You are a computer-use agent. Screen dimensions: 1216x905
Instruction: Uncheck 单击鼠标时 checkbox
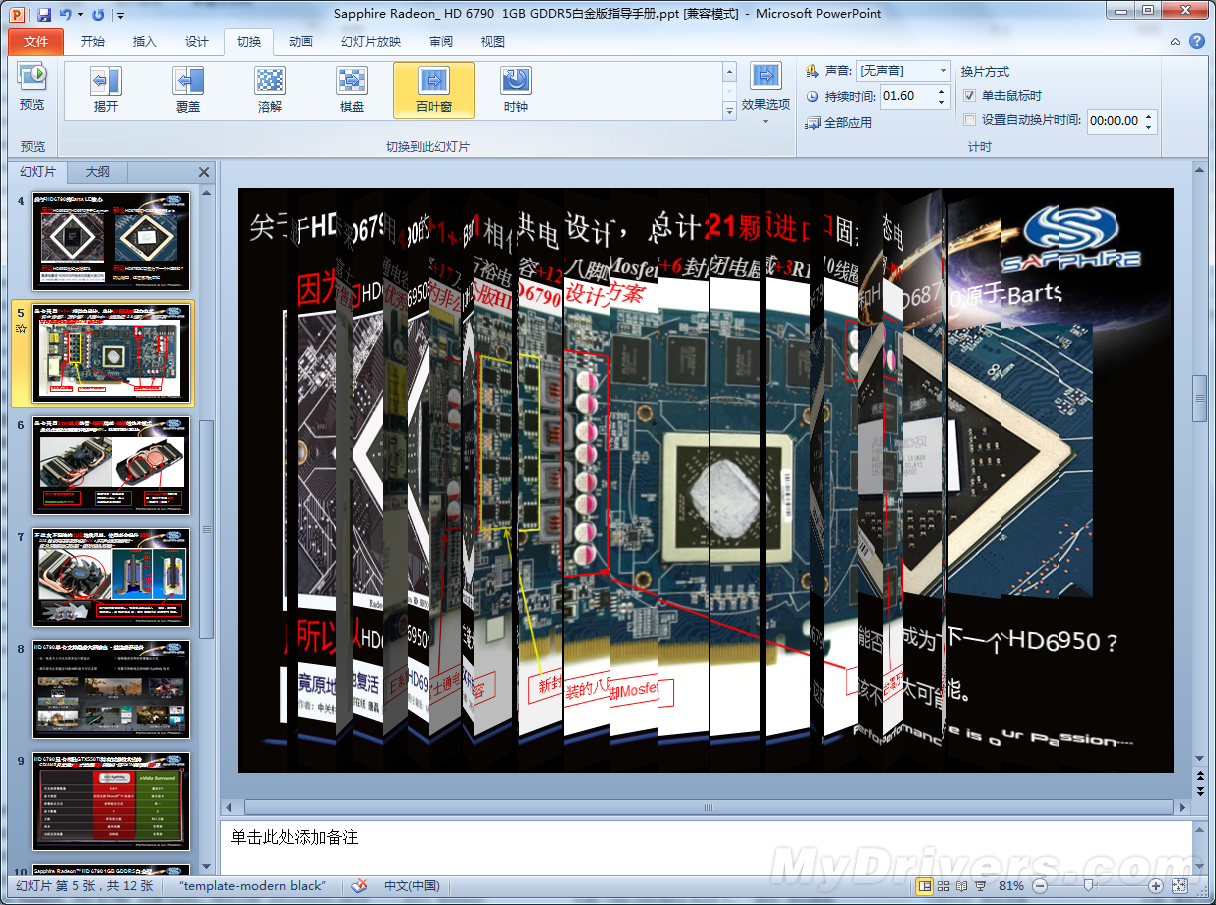coord(969,96)
